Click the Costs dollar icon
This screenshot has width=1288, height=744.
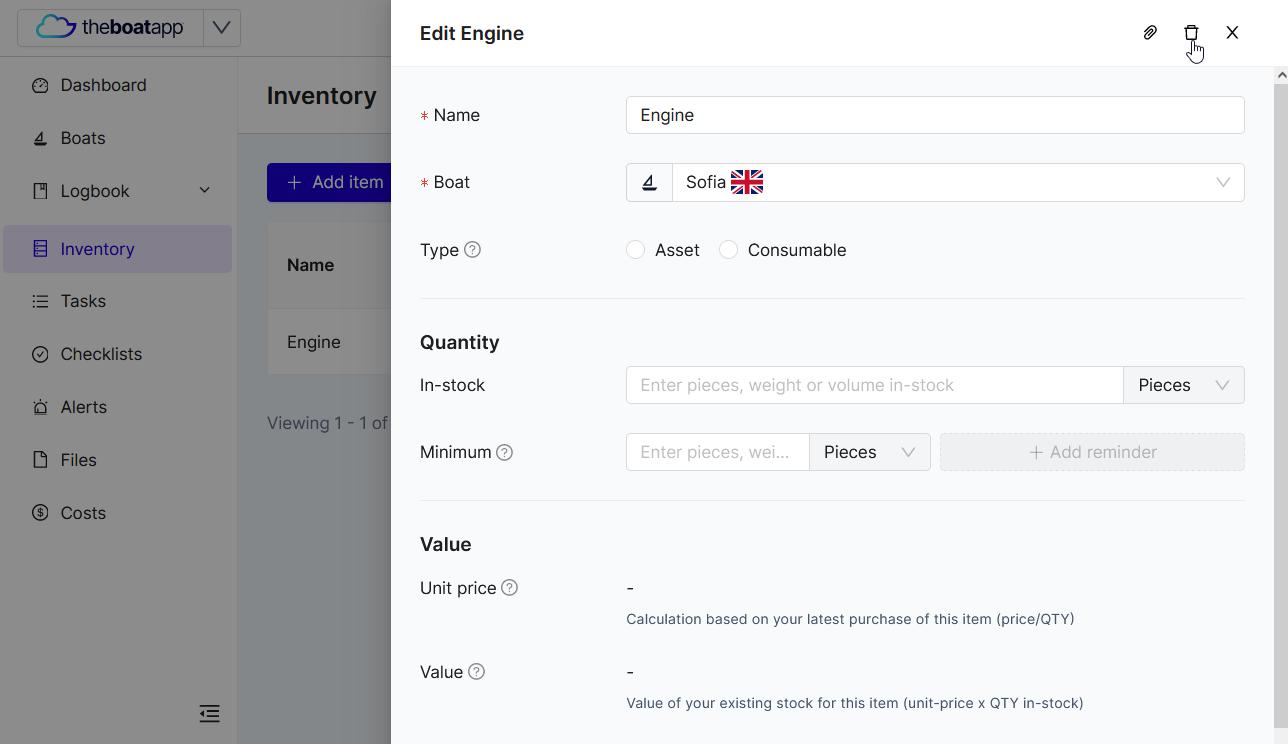(x=40, y=513)
